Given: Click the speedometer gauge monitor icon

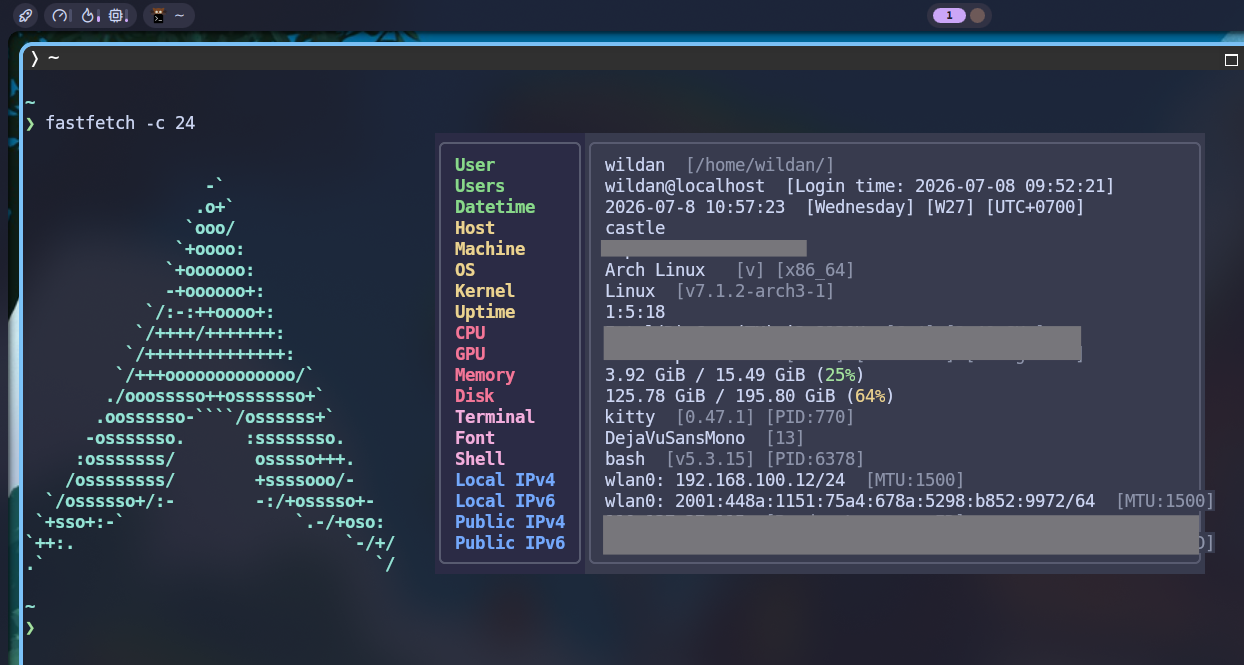Looking at the screenshot, I should coord(61,15).
